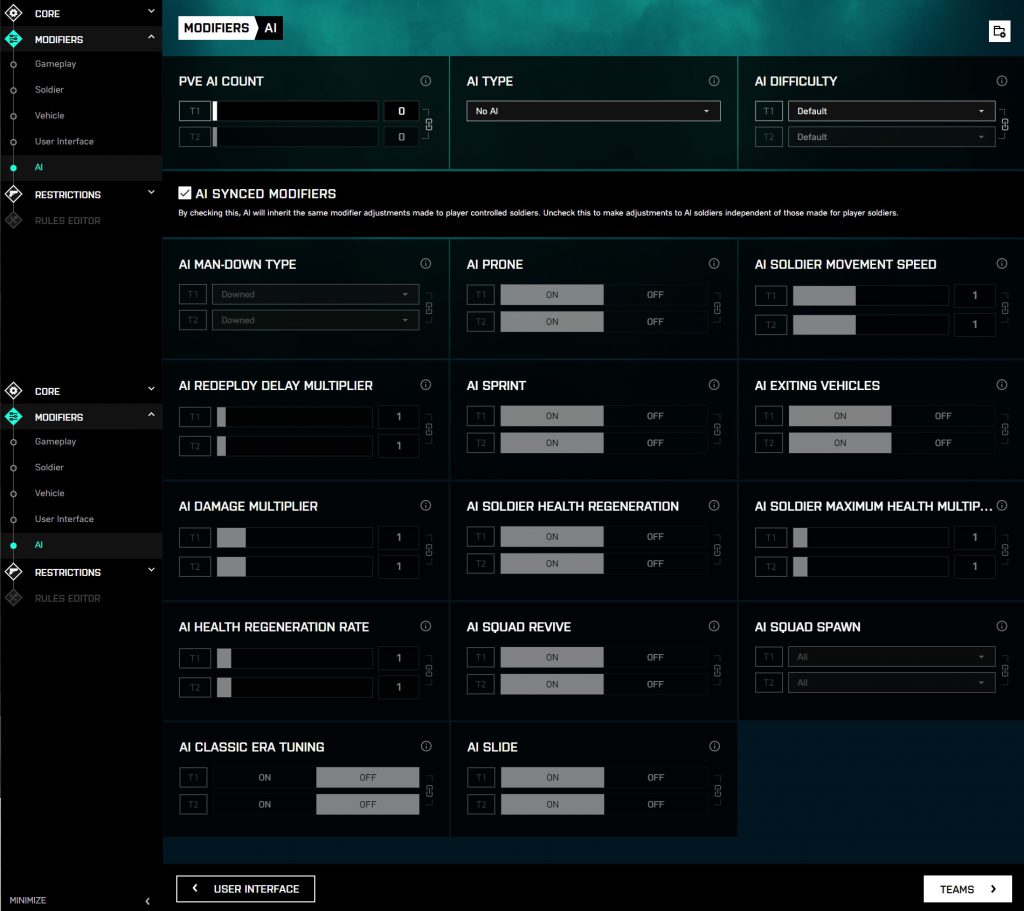The width and height of the screenshot is (1024, 911).
Task: Set AI Prone T1 to OFF
Action: pyautogui.click(x=655, y=295)
